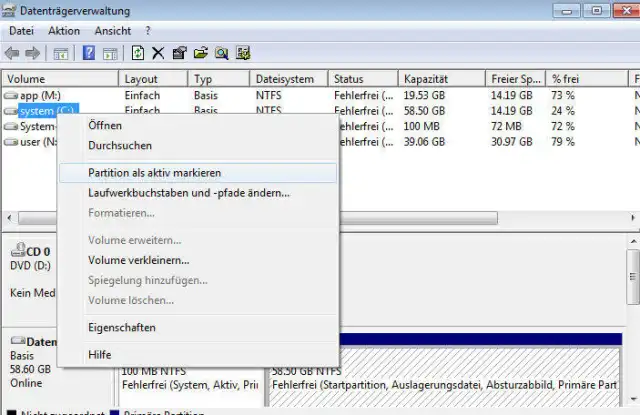This screenshot has width=640, height=415.
Task: Open the blue Help question-mark icon
Action: pos(89,53)
